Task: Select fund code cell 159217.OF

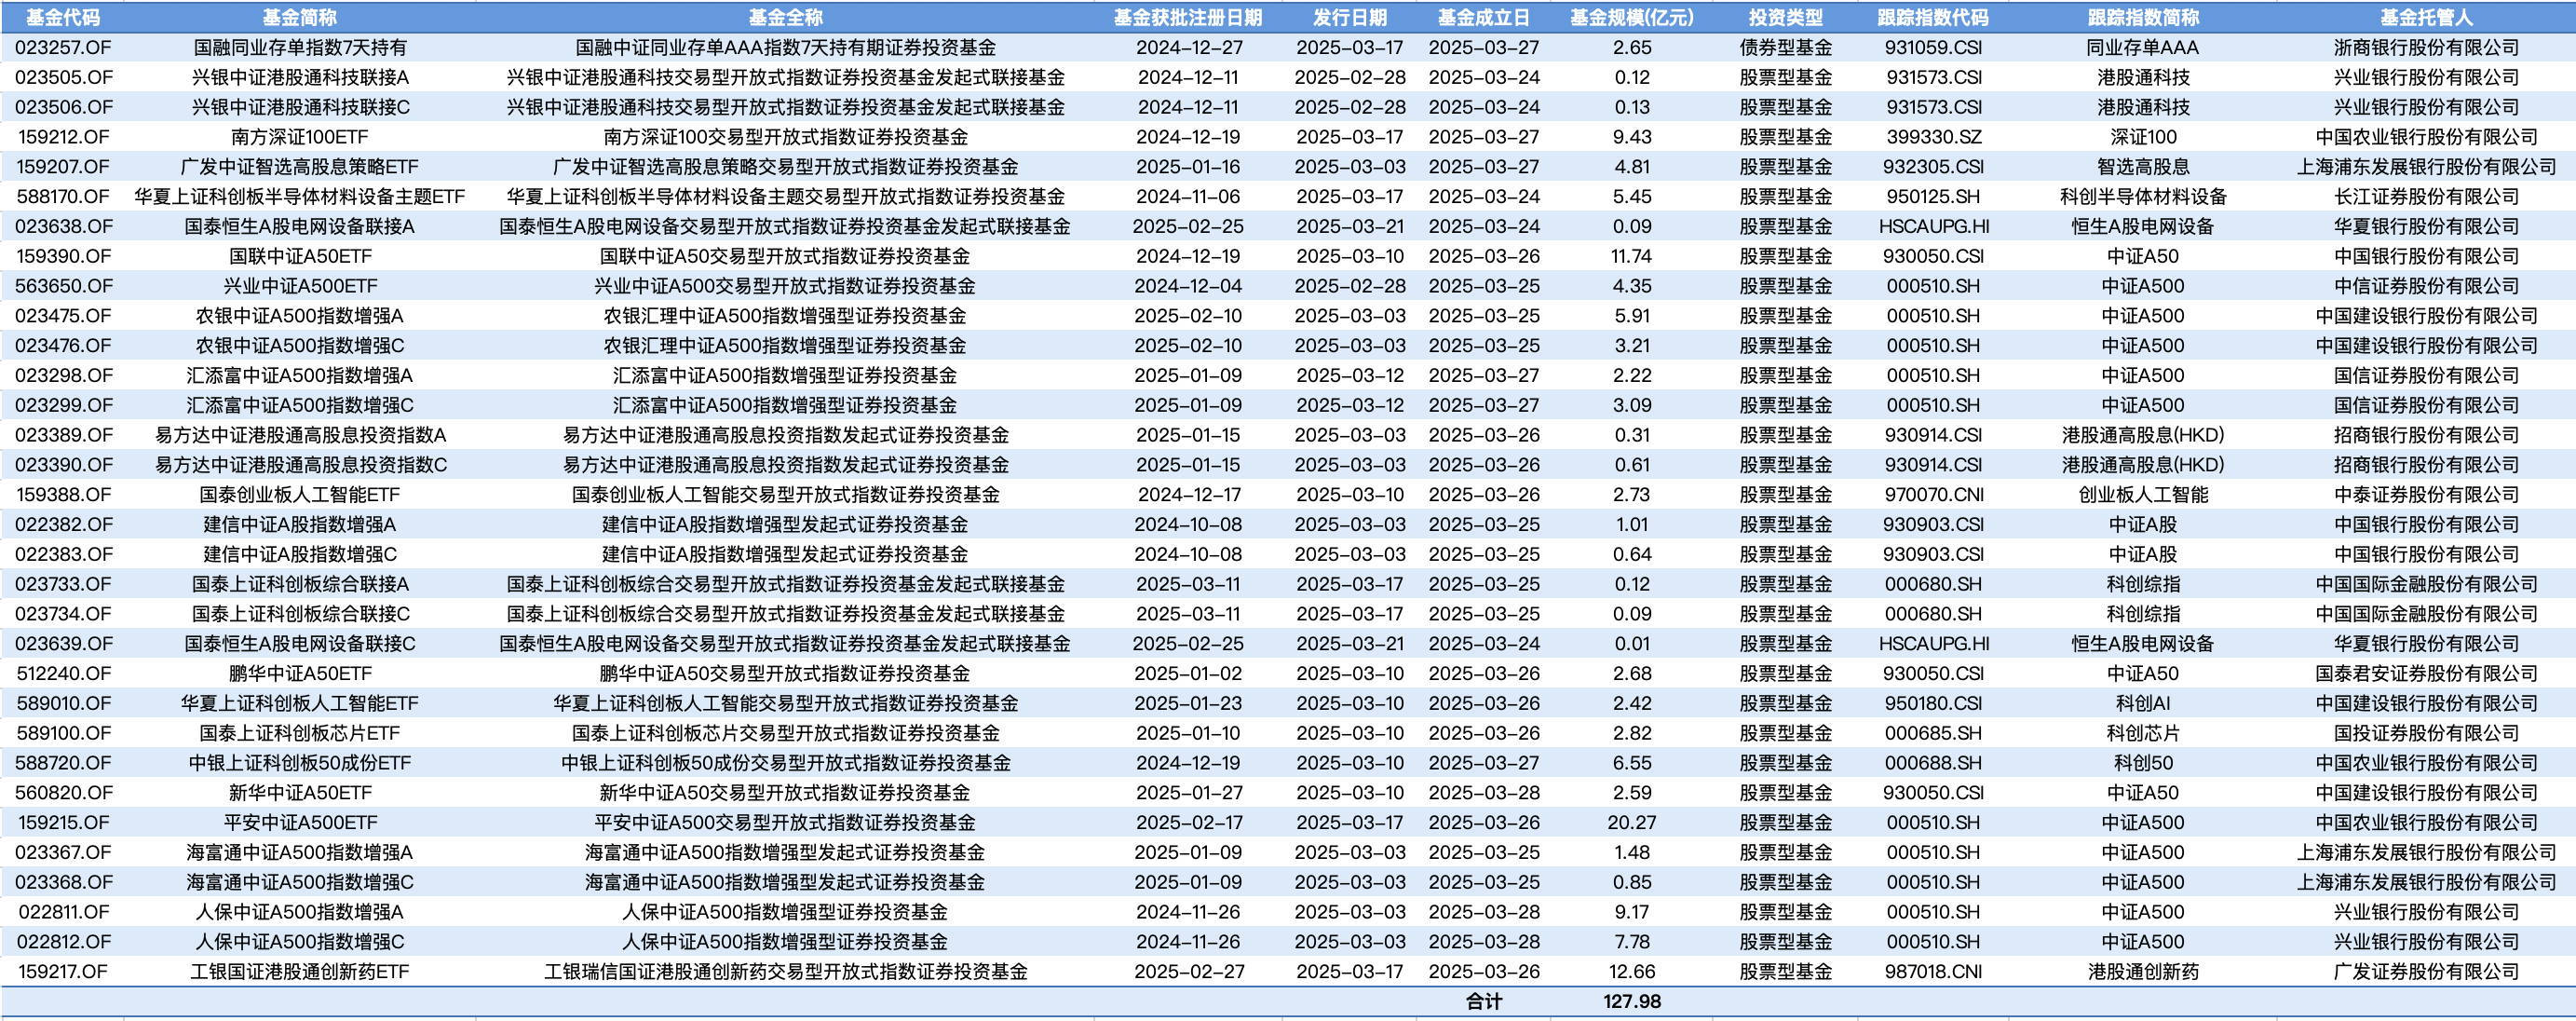Action: (x=63, y=972)
